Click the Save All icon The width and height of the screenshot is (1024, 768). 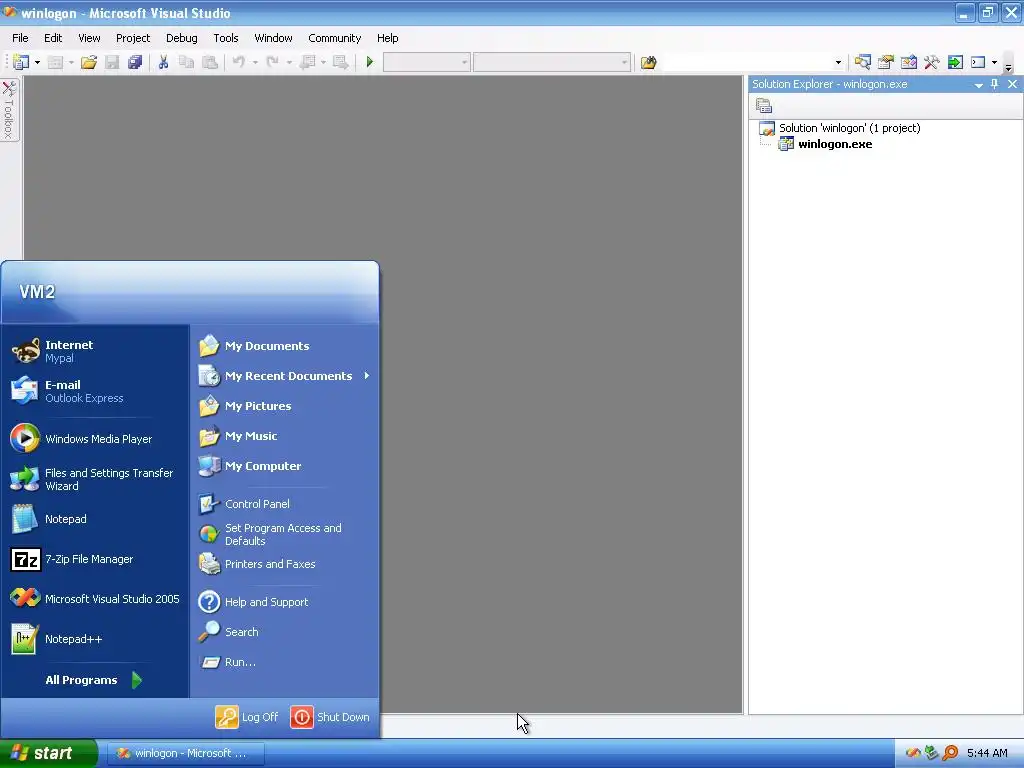point(135,62)
